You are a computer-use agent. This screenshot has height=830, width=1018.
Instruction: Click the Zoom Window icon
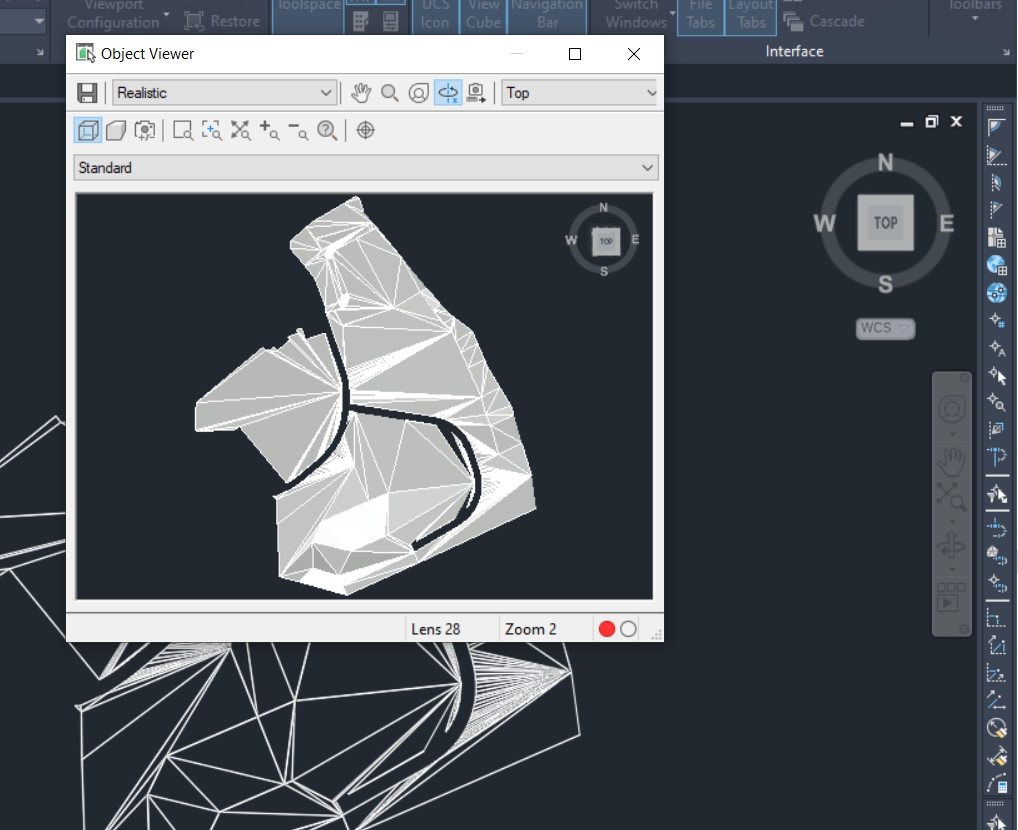[x=183, y=130]
